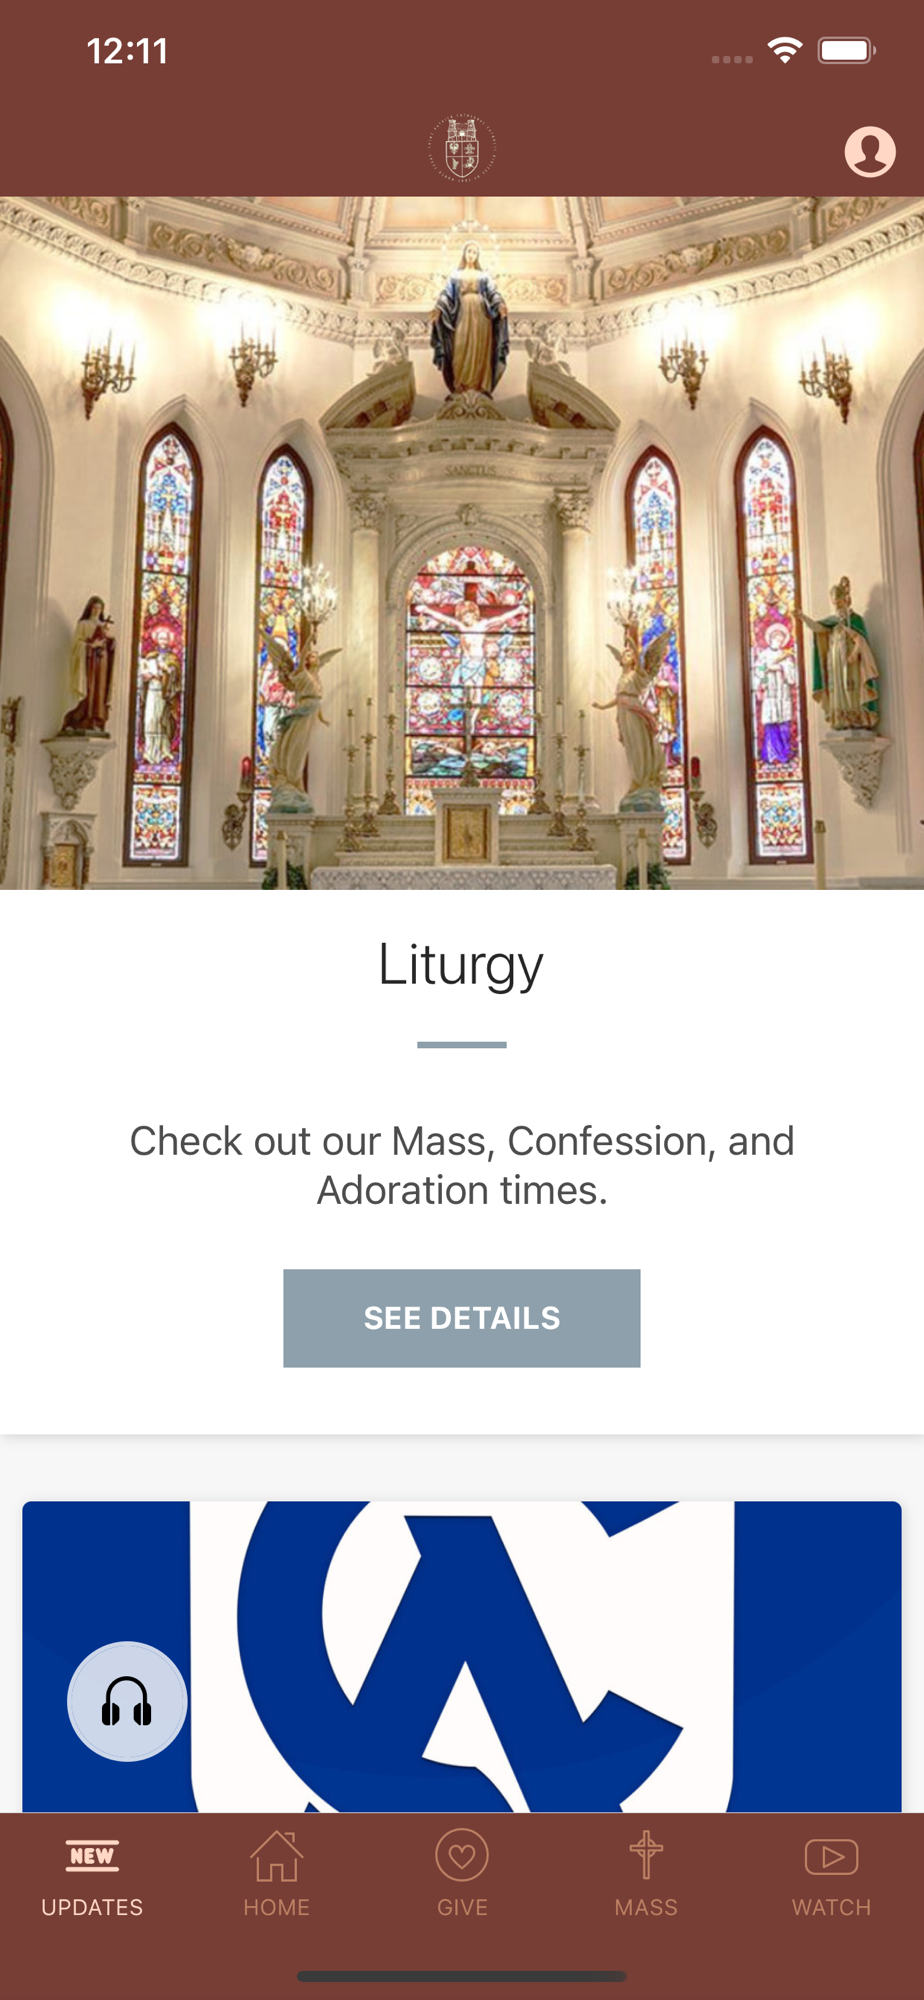Switch to the GIVE tab label
924x2000 pixels.
(462, 1907)
